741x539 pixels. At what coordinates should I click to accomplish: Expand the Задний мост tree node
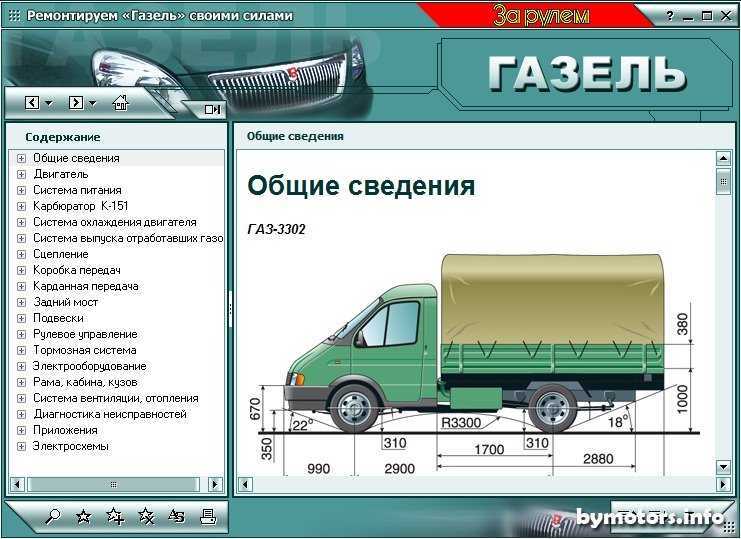click(21, 302)
